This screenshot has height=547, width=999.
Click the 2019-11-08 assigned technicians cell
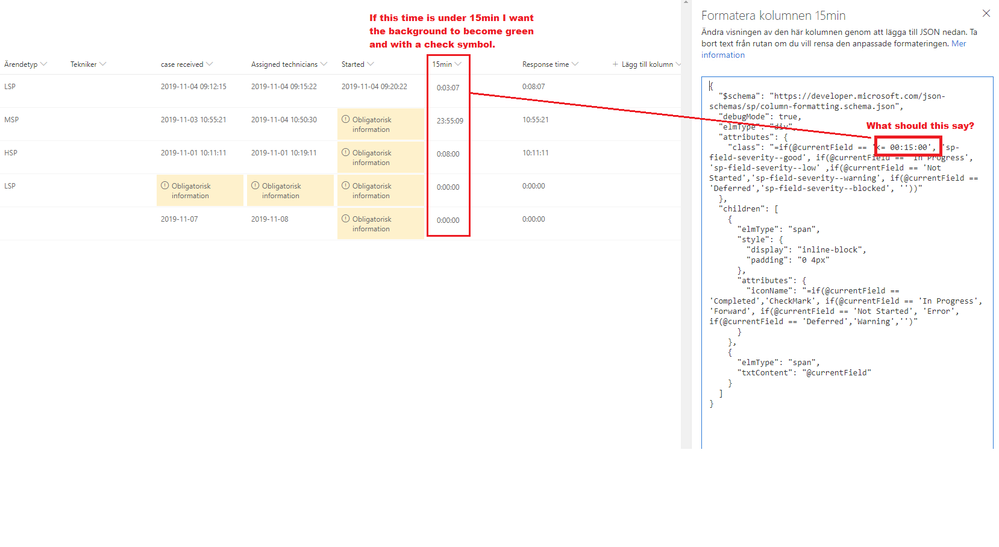270,219
